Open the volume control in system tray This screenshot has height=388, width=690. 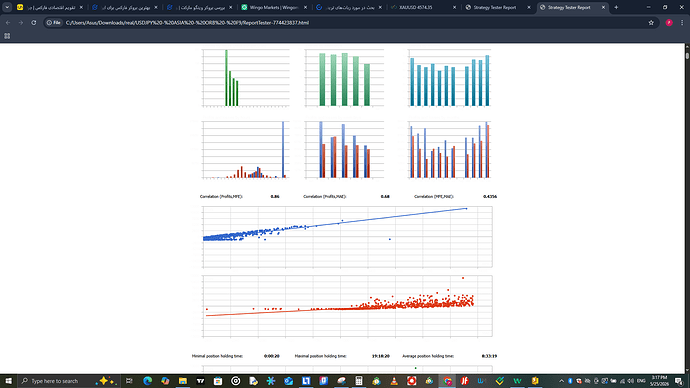pos(631,381)
